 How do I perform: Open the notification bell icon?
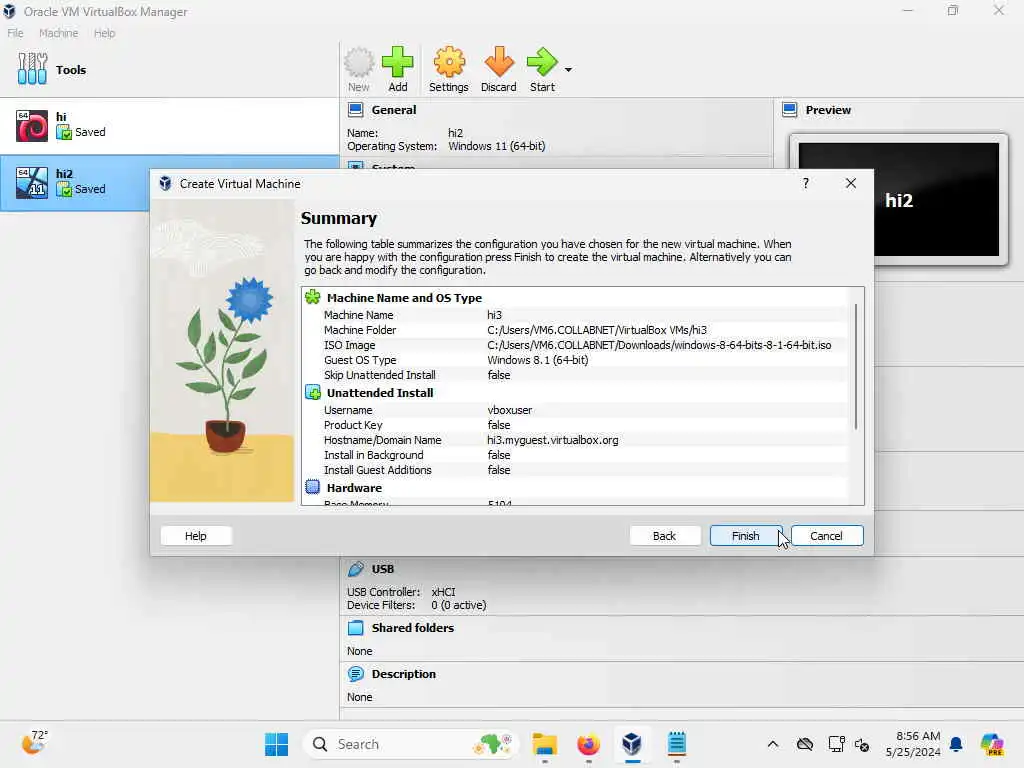[956, 744]
